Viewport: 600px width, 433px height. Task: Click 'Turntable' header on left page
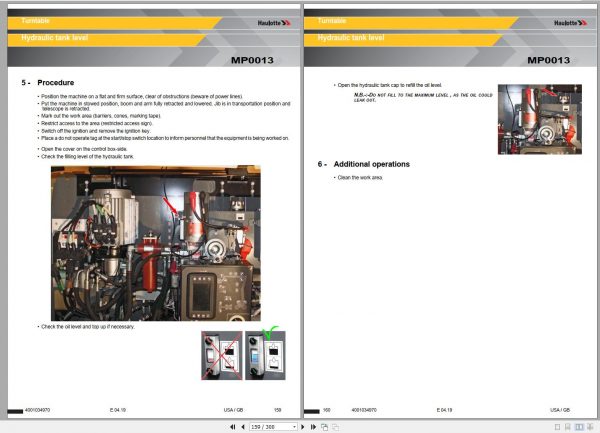click(35, 21)
